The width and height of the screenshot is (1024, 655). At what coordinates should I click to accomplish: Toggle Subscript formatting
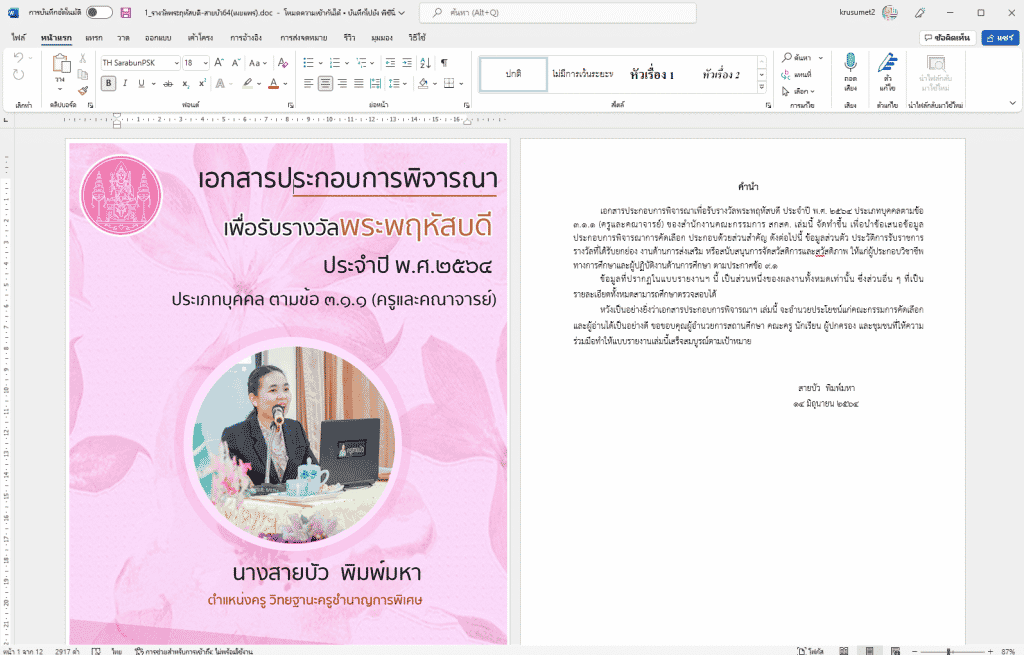[x=185, y=84]
